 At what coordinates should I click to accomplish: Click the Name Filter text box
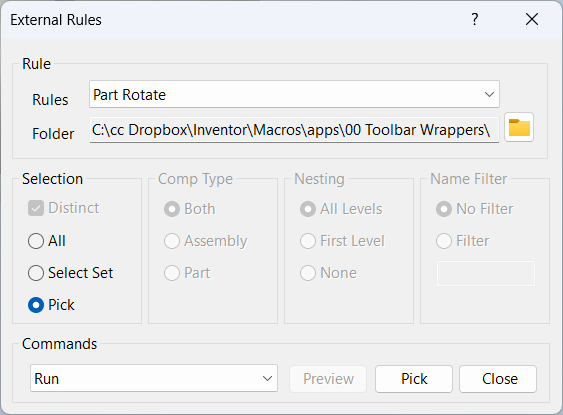pyautogui.click(x=486, y=274)
